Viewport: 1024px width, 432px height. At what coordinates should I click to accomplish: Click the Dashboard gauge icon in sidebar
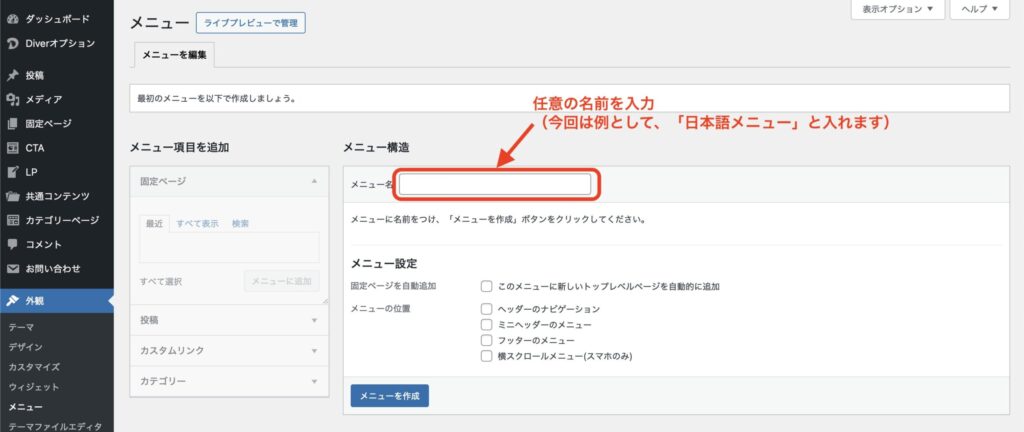12,19
